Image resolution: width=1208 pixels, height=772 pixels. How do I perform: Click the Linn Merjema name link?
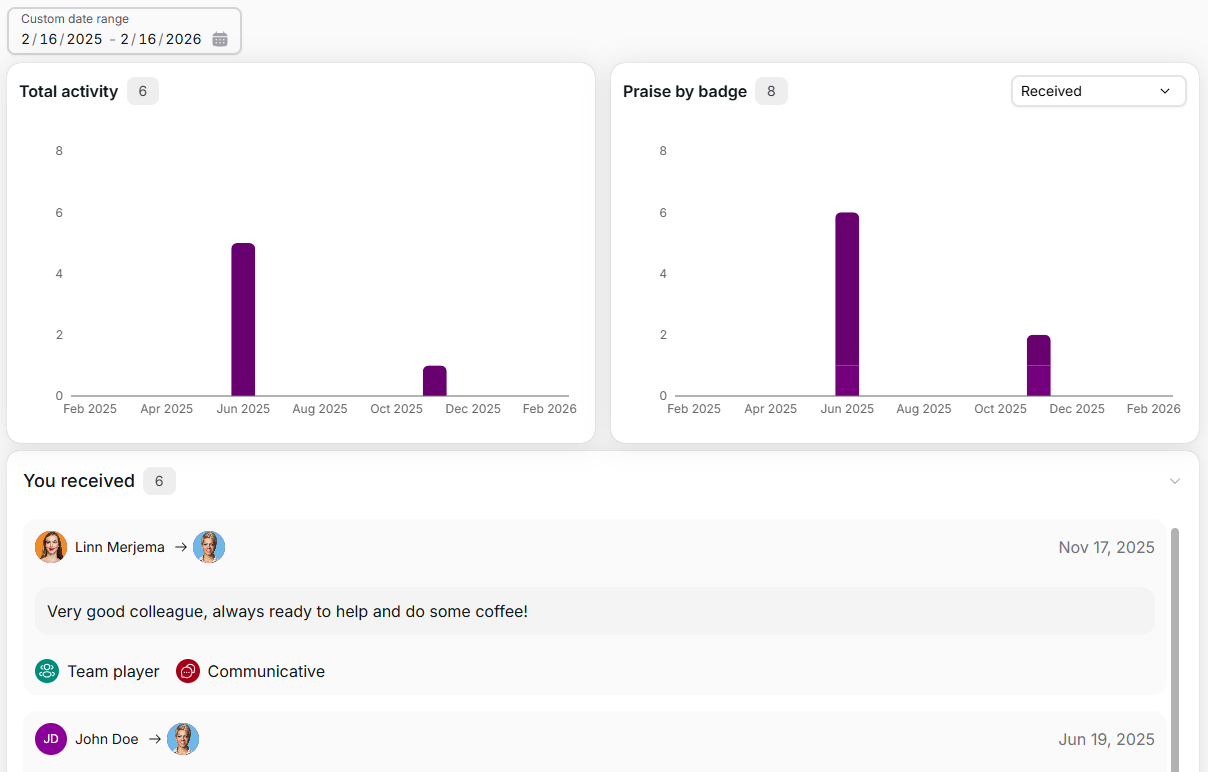(120, 547)
